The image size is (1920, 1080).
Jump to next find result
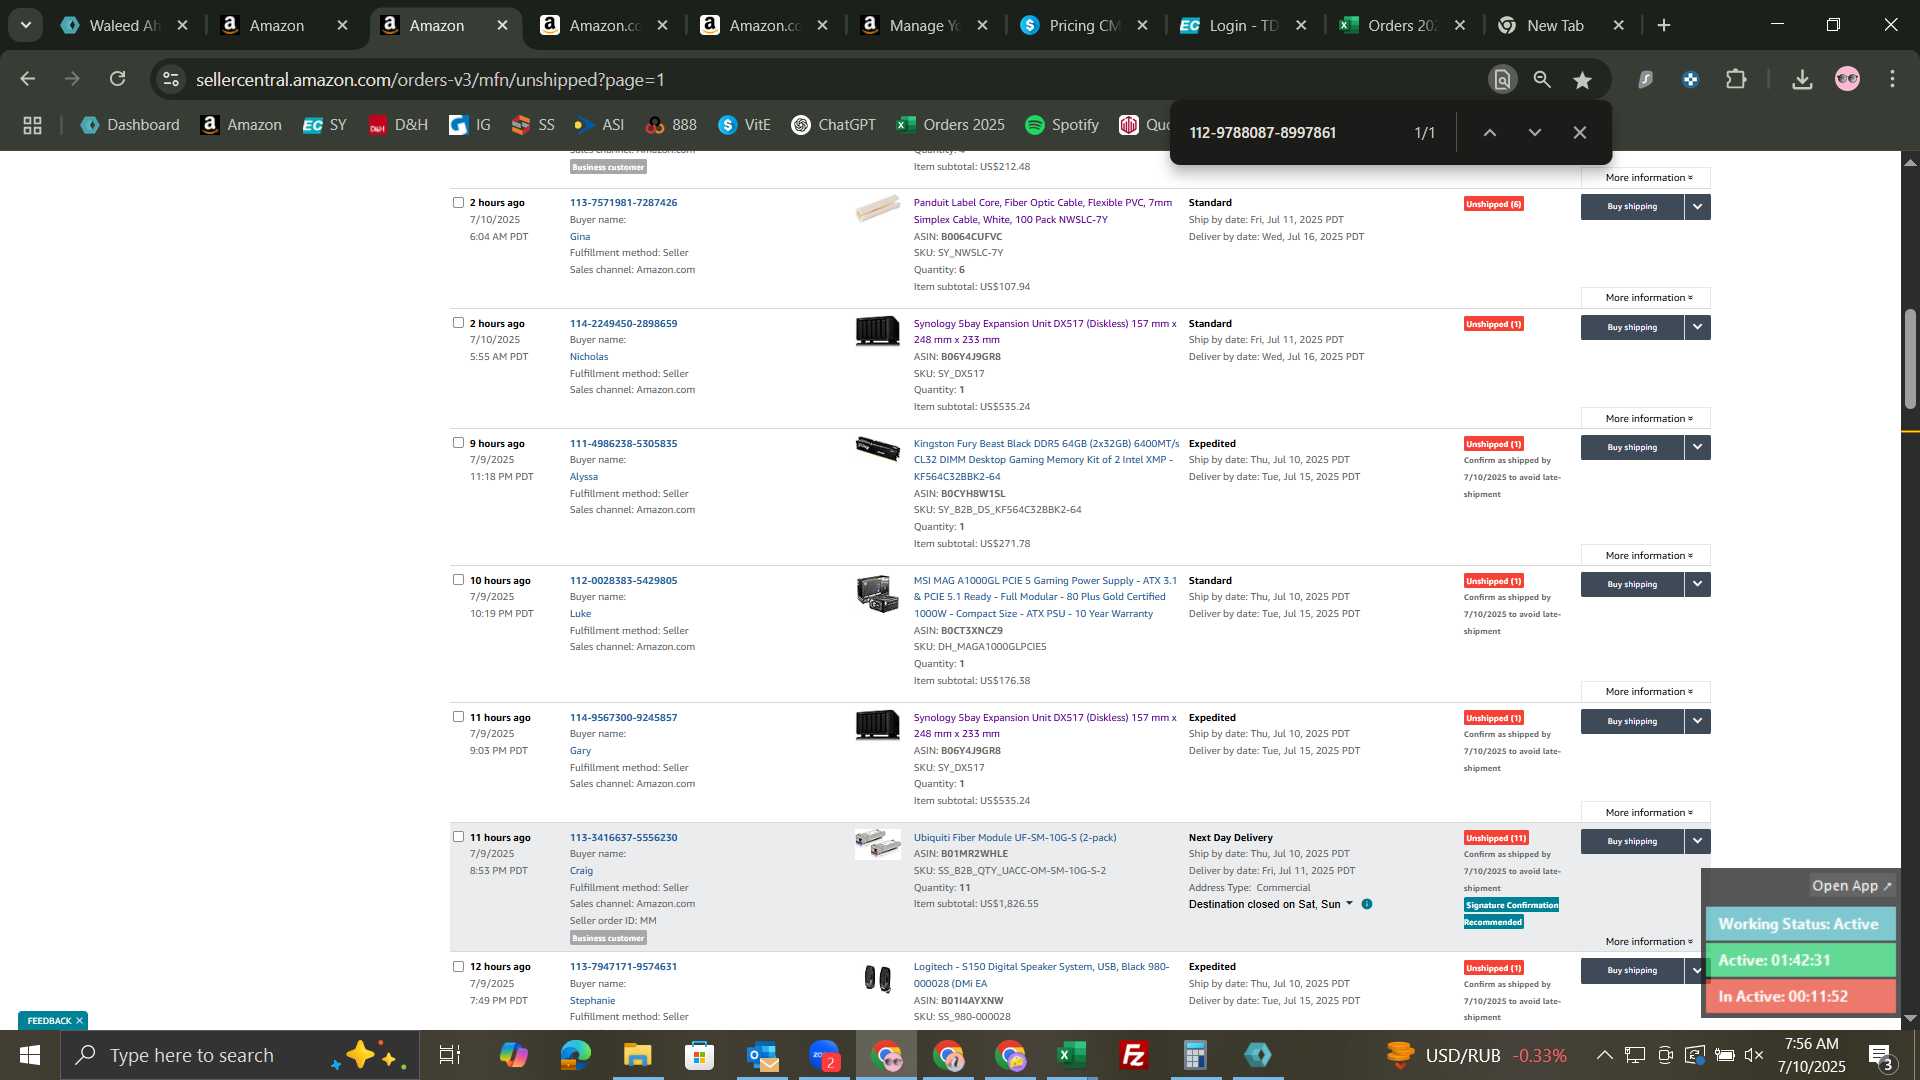pos(1535,132)
